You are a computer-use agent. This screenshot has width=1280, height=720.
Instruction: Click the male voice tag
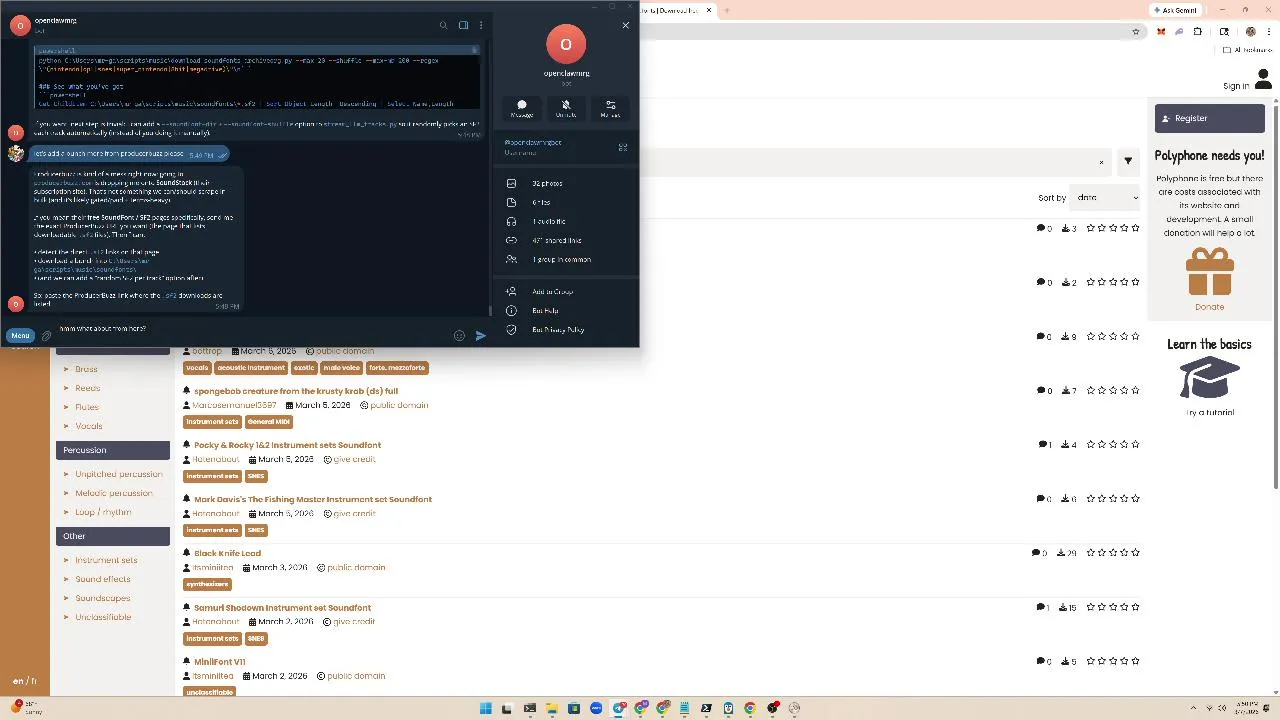click(x=341, y=368)
